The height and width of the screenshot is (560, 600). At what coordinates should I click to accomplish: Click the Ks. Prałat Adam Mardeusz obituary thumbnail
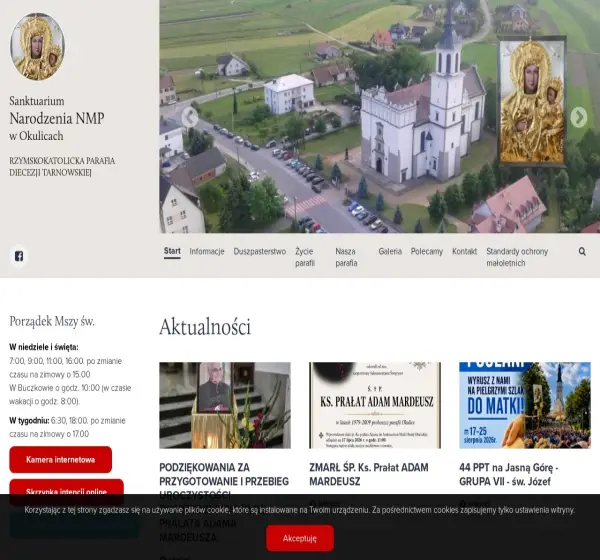pos(375,405)
